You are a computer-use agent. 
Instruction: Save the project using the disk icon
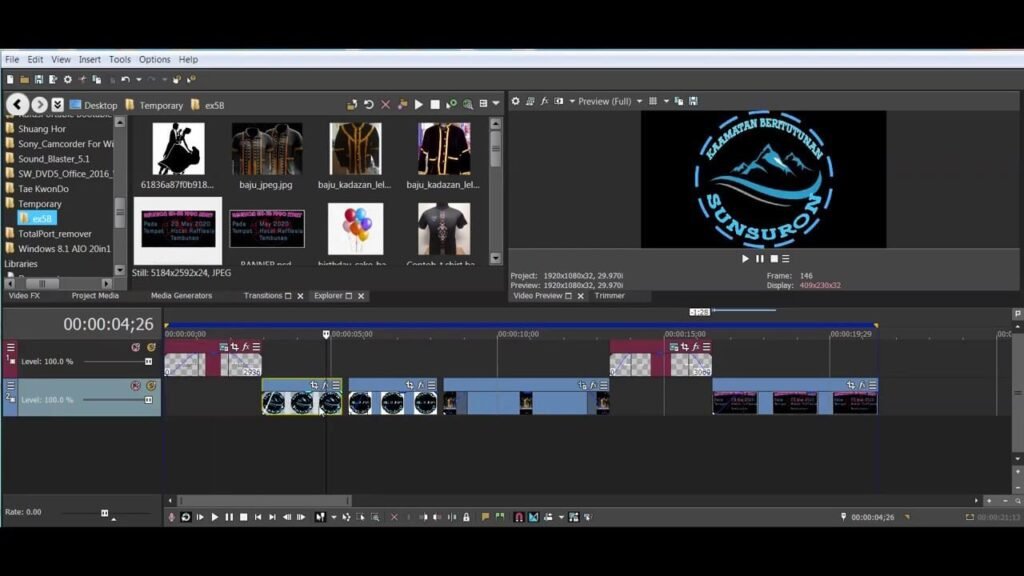(x=39, y=80)
